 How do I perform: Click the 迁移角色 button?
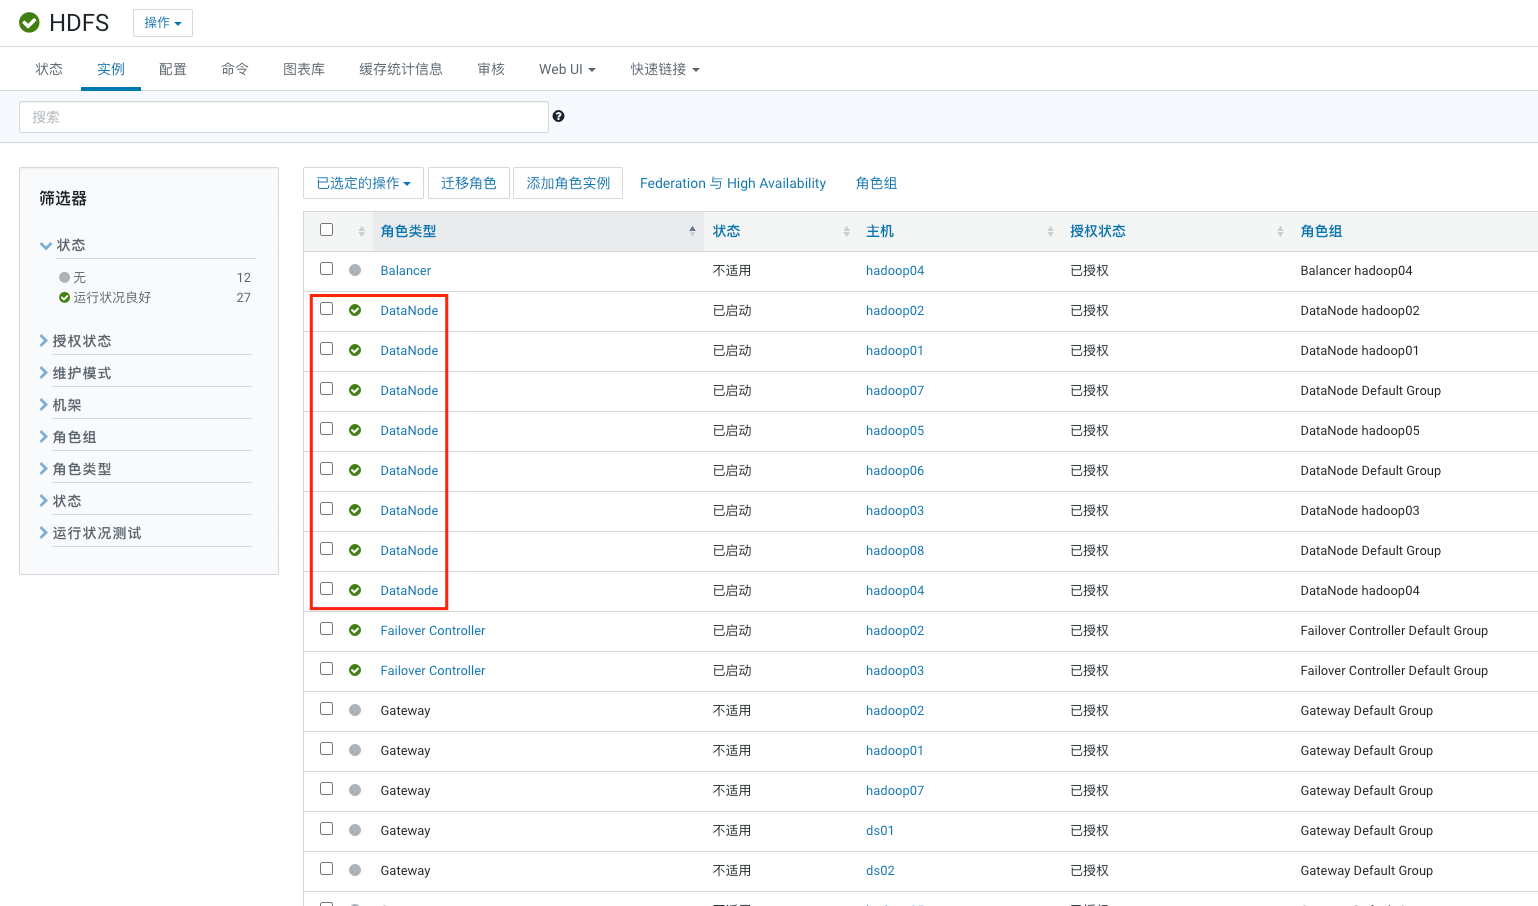click(469, 183)
